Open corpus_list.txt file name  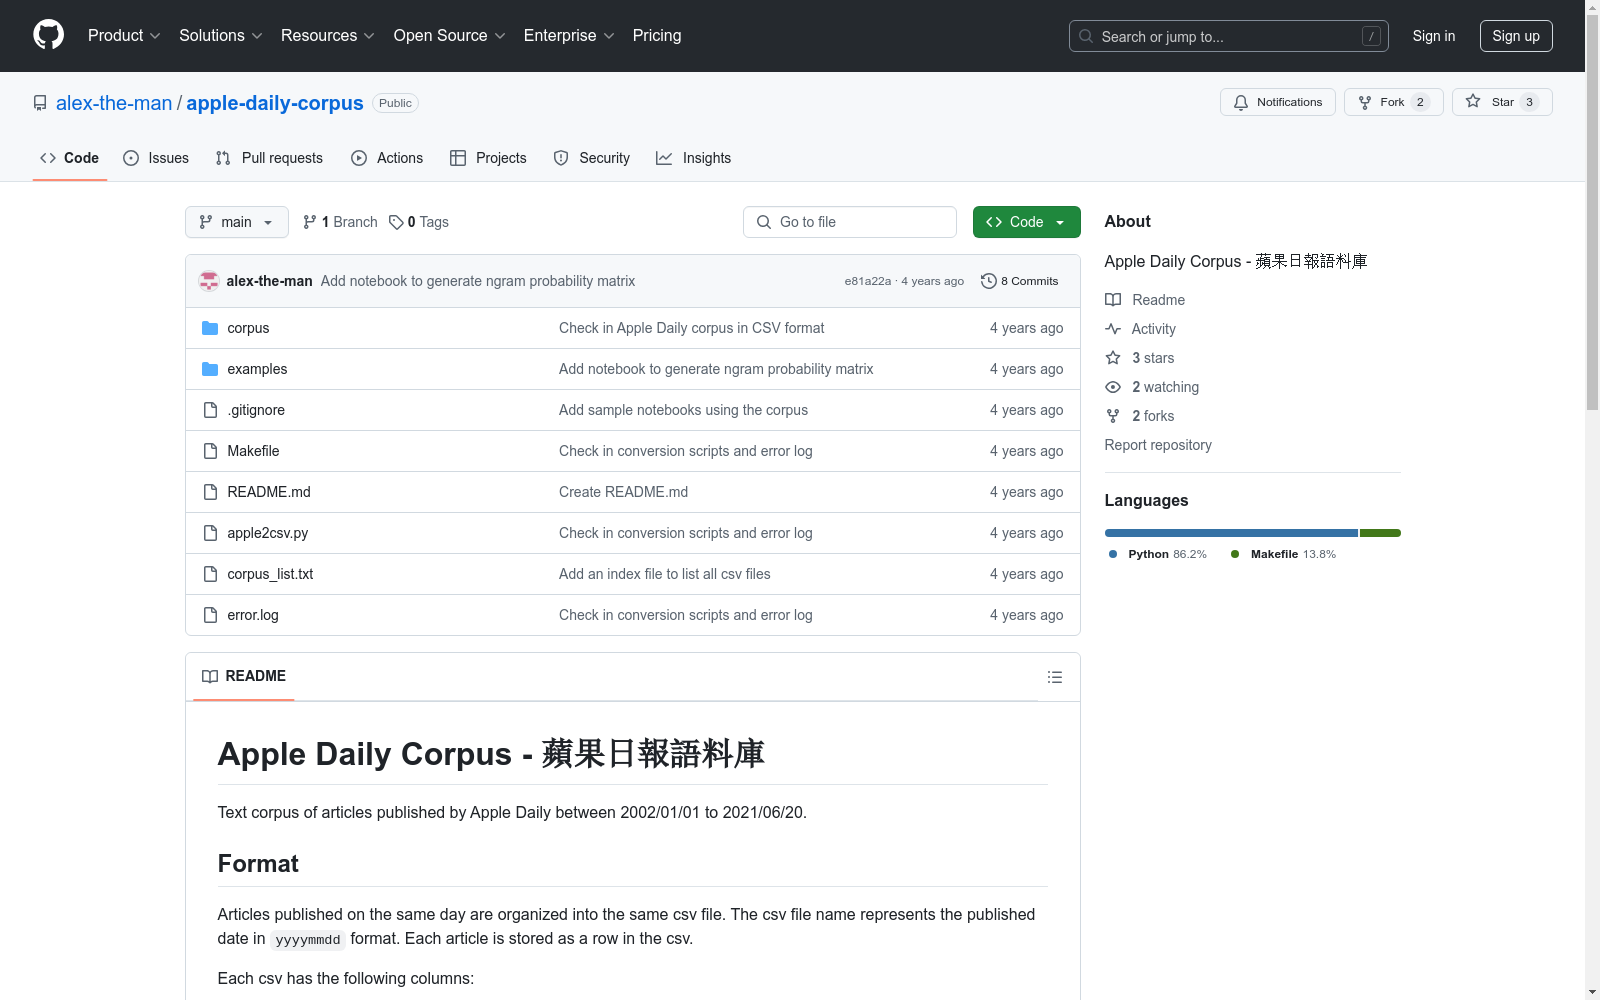point(270,574)
